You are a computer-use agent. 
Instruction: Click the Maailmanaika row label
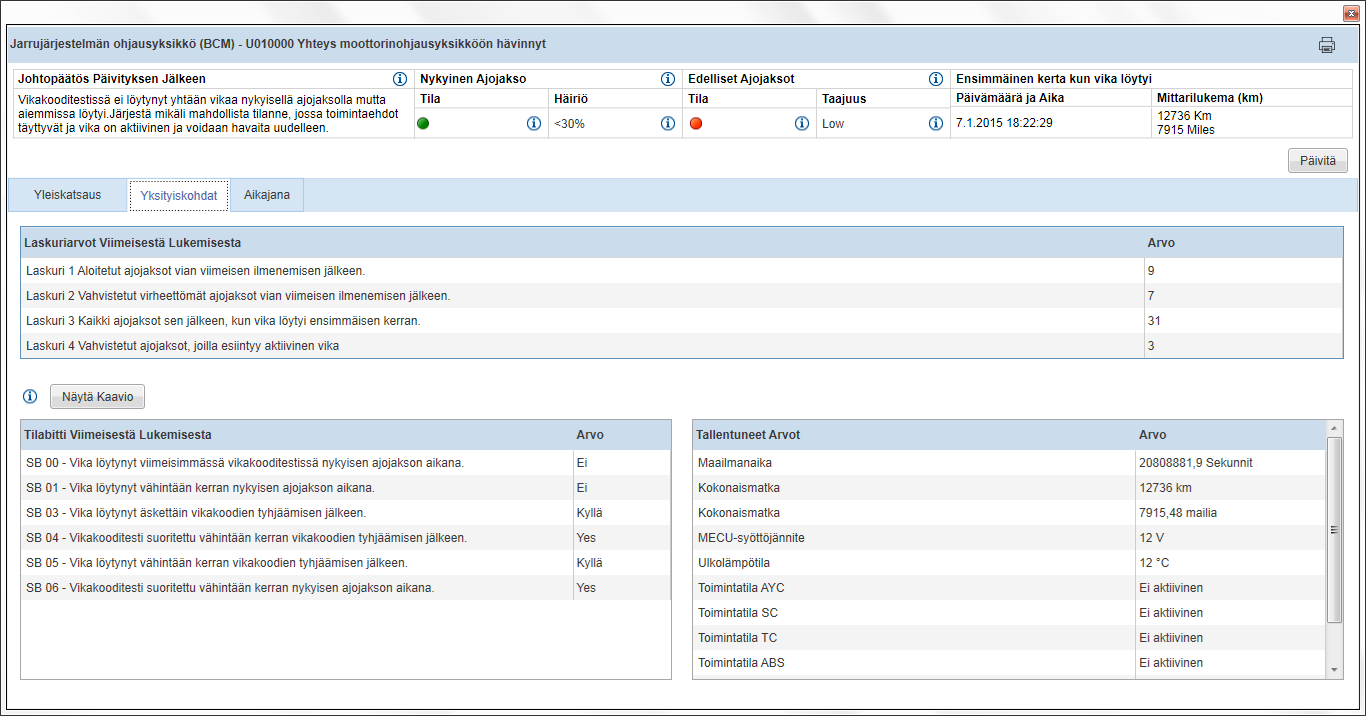tap(735, 463)
